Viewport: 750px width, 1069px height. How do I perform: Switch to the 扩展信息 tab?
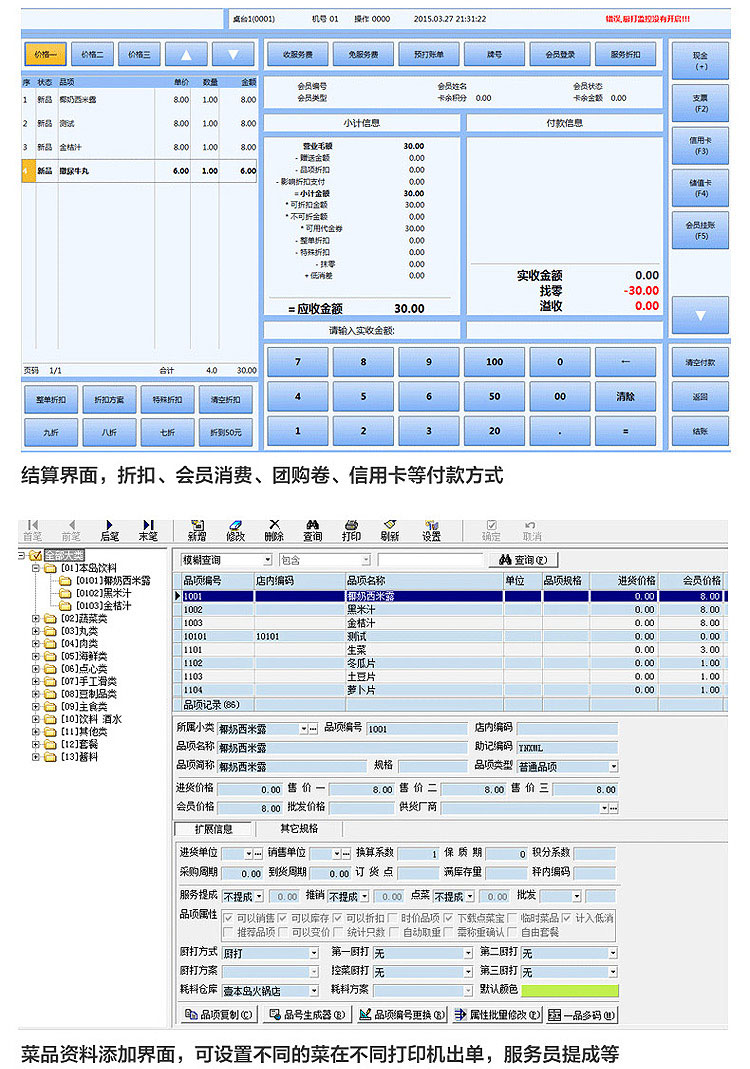coord(214,829)
